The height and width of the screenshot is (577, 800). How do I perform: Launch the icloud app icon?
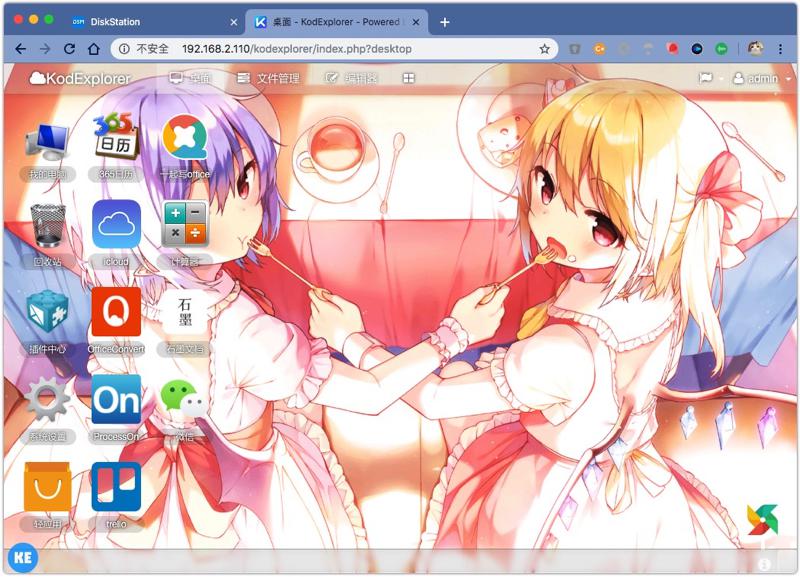[116, 223]
